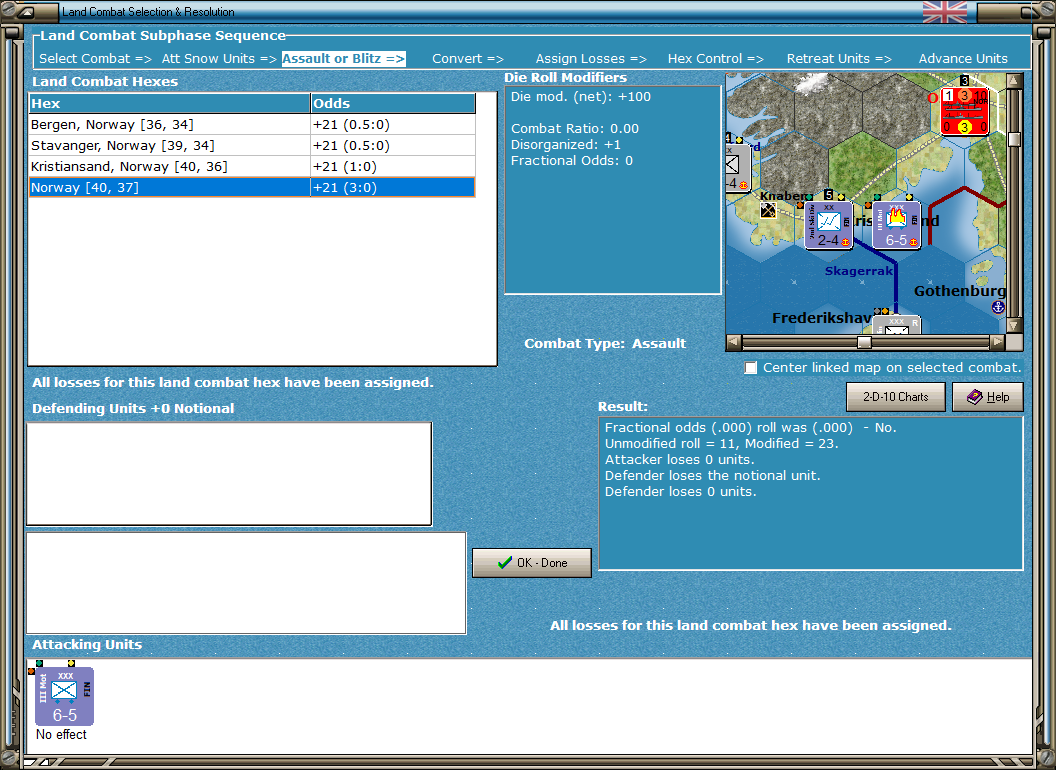1056x770 pixels.
Task: Enable Center linked map on selected combat
Action: tap(751, 368)
